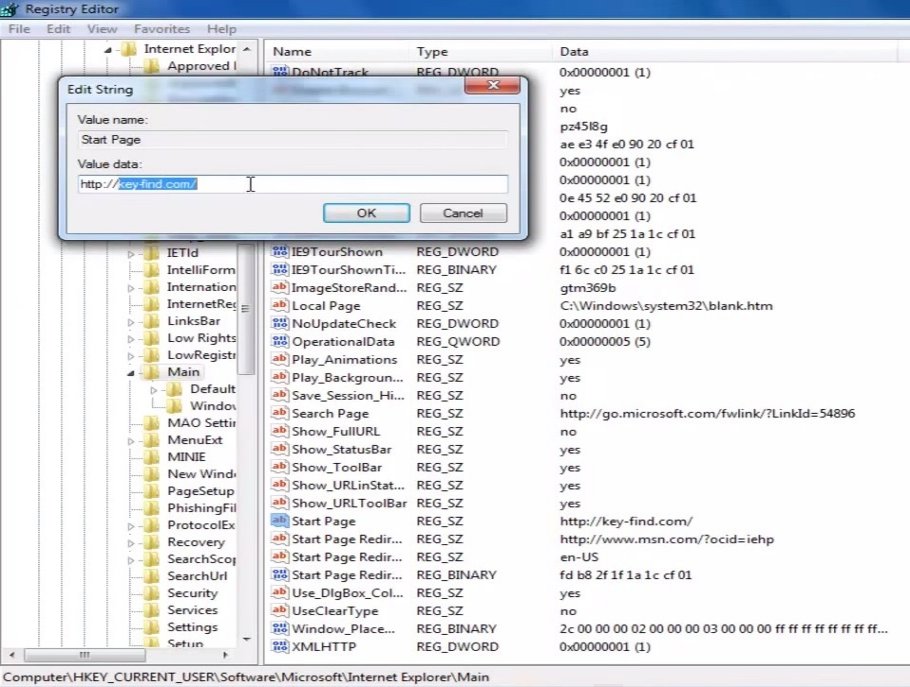Click the Value name field
The width and height of the screenshot is (910, 687).
293,140
